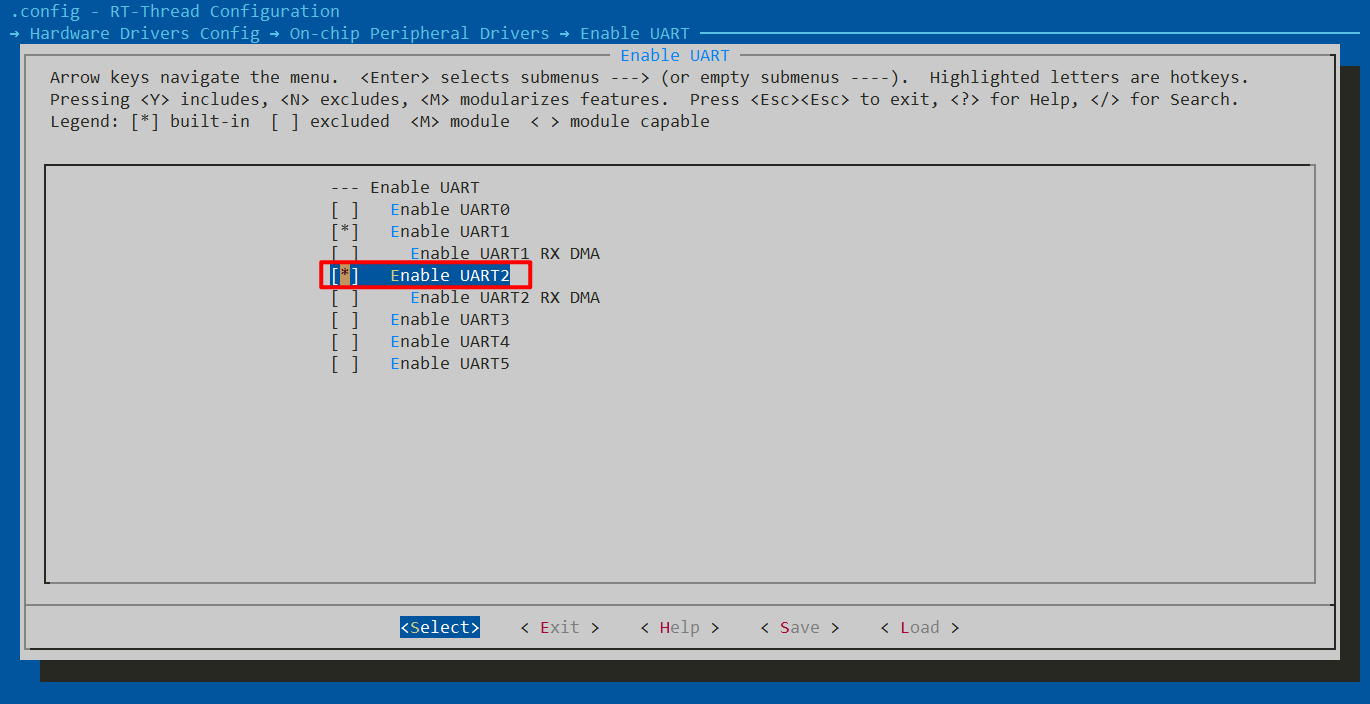Click the Exit button

560,627
